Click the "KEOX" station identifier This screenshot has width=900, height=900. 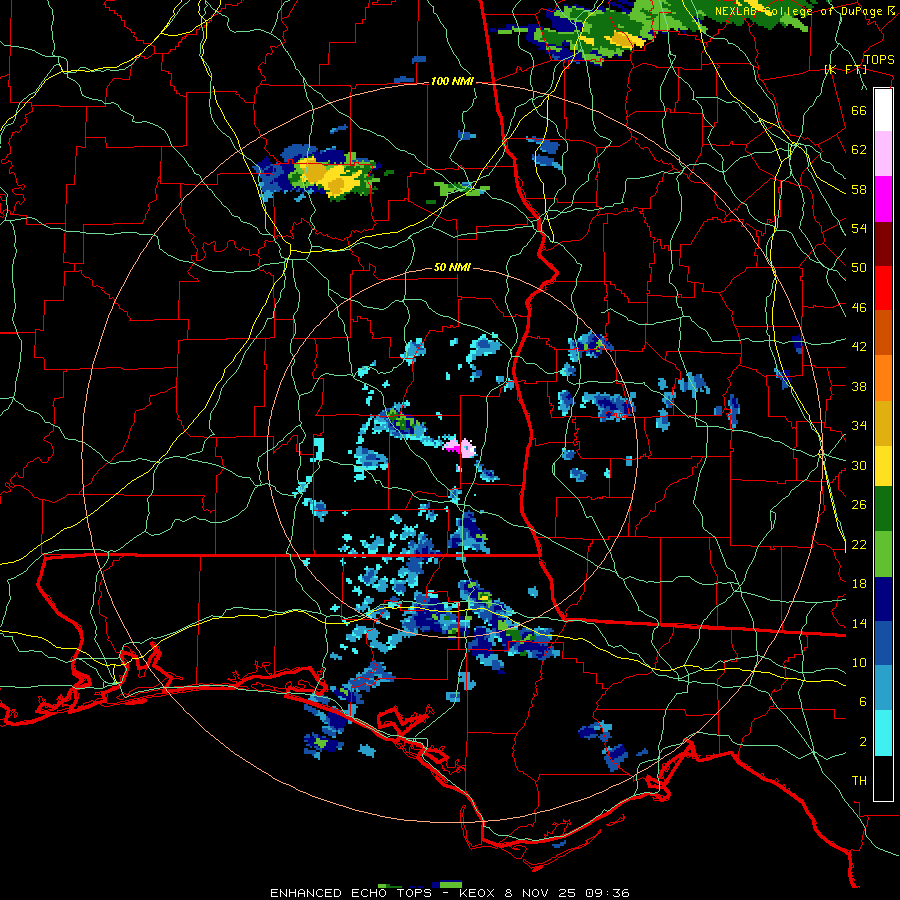477,893
